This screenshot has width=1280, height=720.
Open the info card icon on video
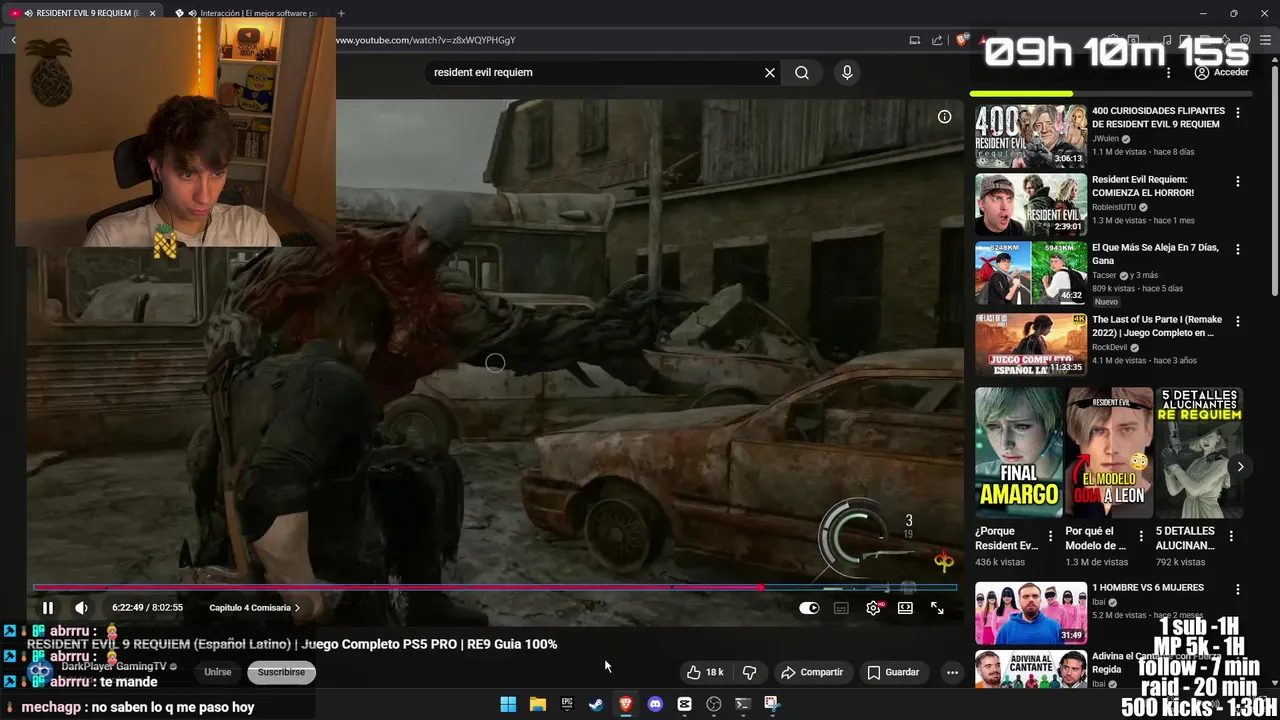tap(944, 117)
